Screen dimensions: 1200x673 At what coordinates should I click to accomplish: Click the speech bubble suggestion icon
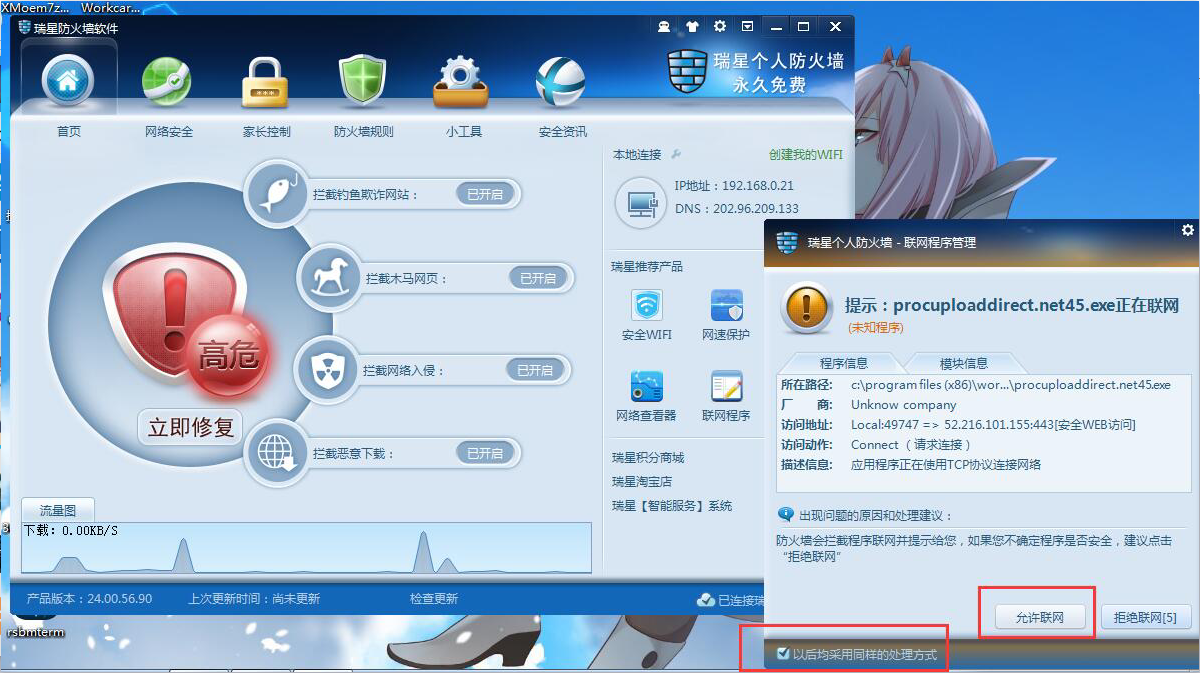point(786,514)
